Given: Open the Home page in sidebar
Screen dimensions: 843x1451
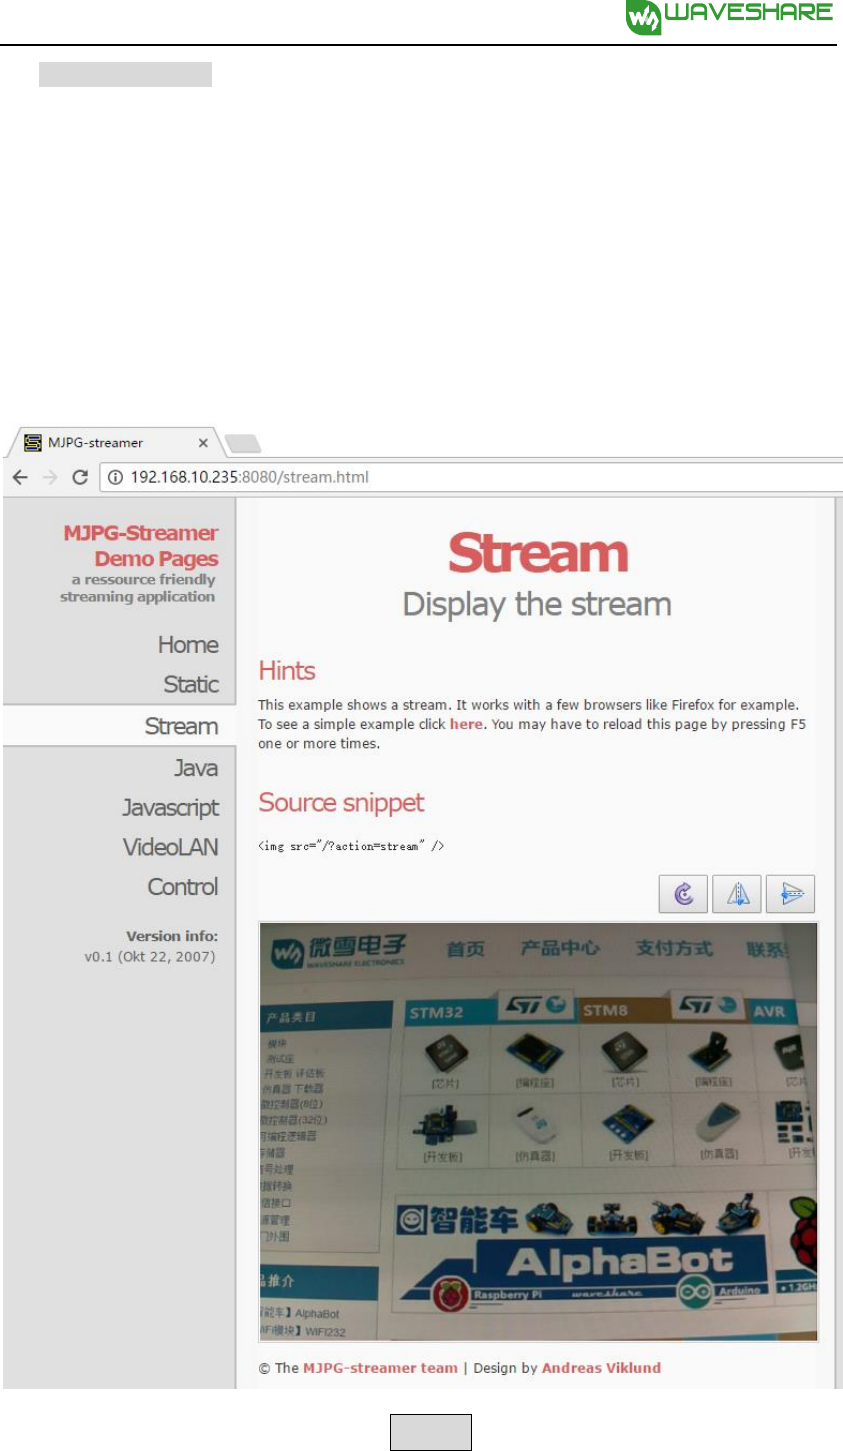Looking at the screenshot, I should pos(188,645).
